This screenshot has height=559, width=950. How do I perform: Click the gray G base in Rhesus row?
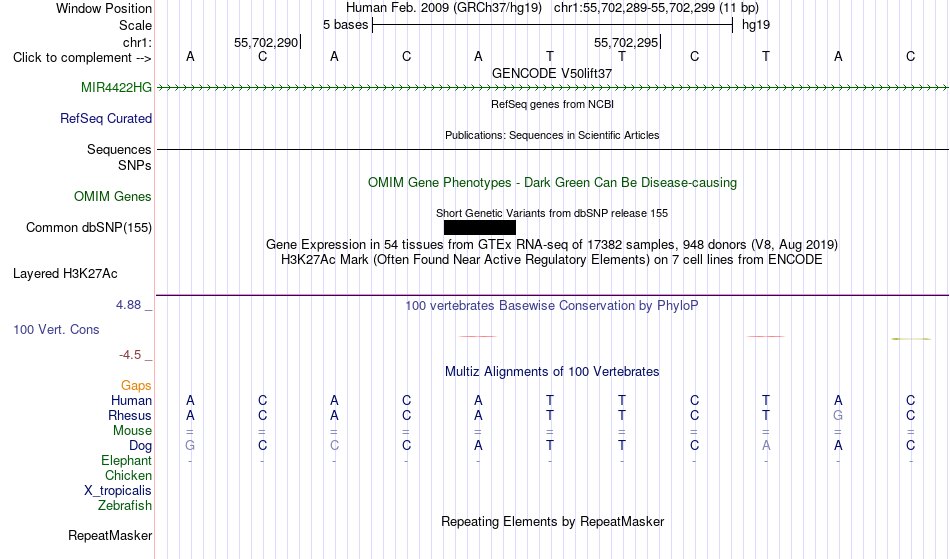[x=838, y=416]
